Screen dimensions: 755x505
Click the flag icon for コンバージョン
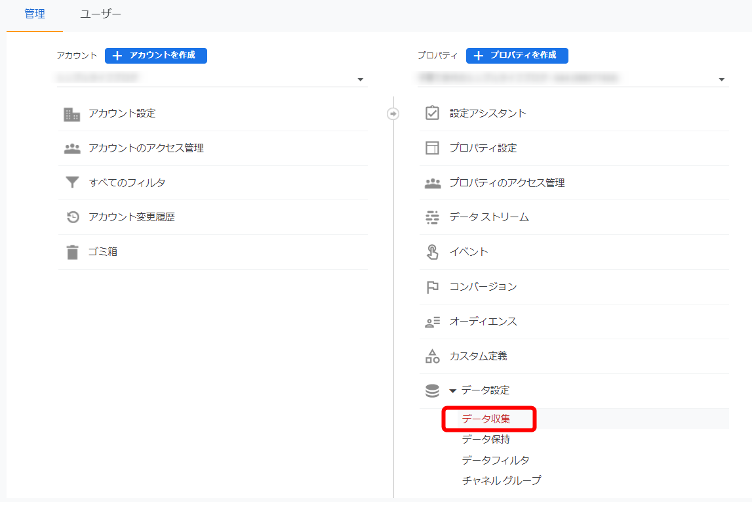pos(432,287)
